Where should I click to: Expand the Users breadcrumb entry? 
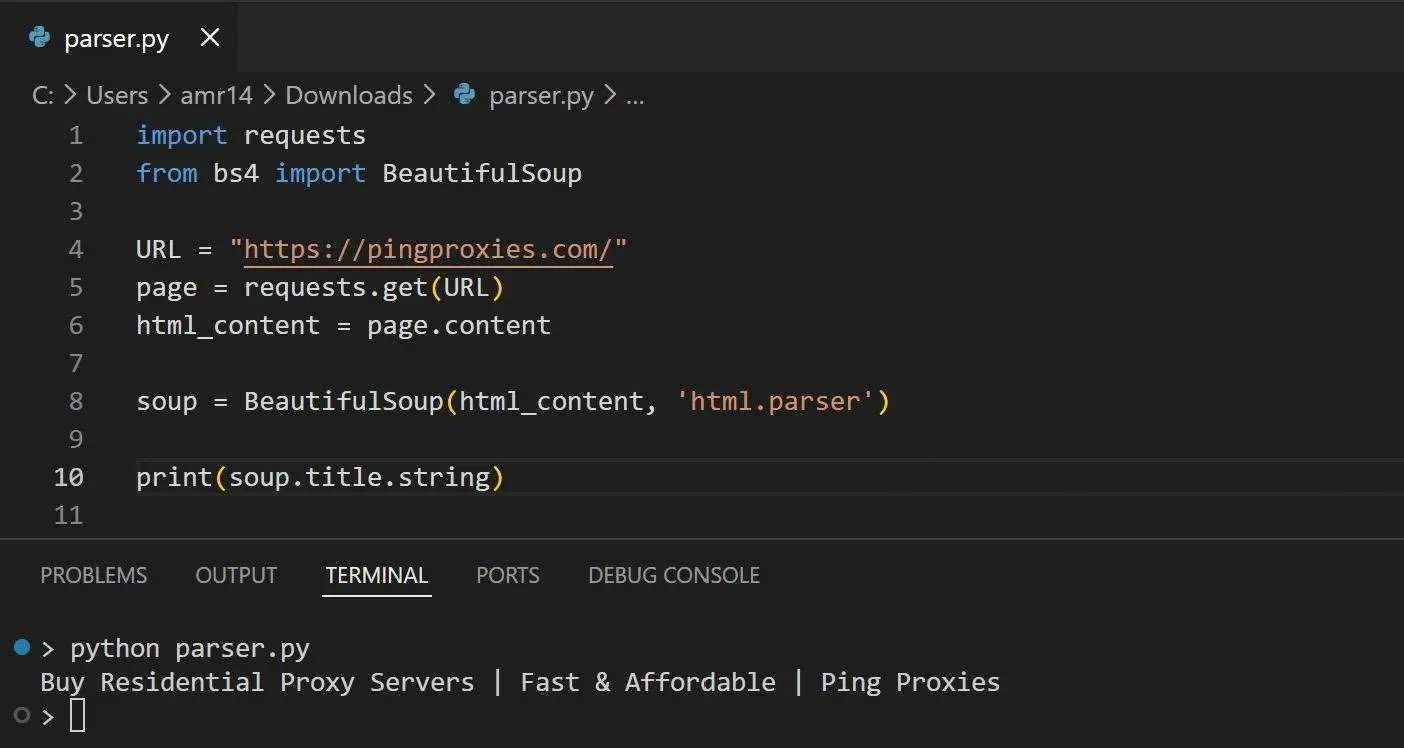point(116,95)
